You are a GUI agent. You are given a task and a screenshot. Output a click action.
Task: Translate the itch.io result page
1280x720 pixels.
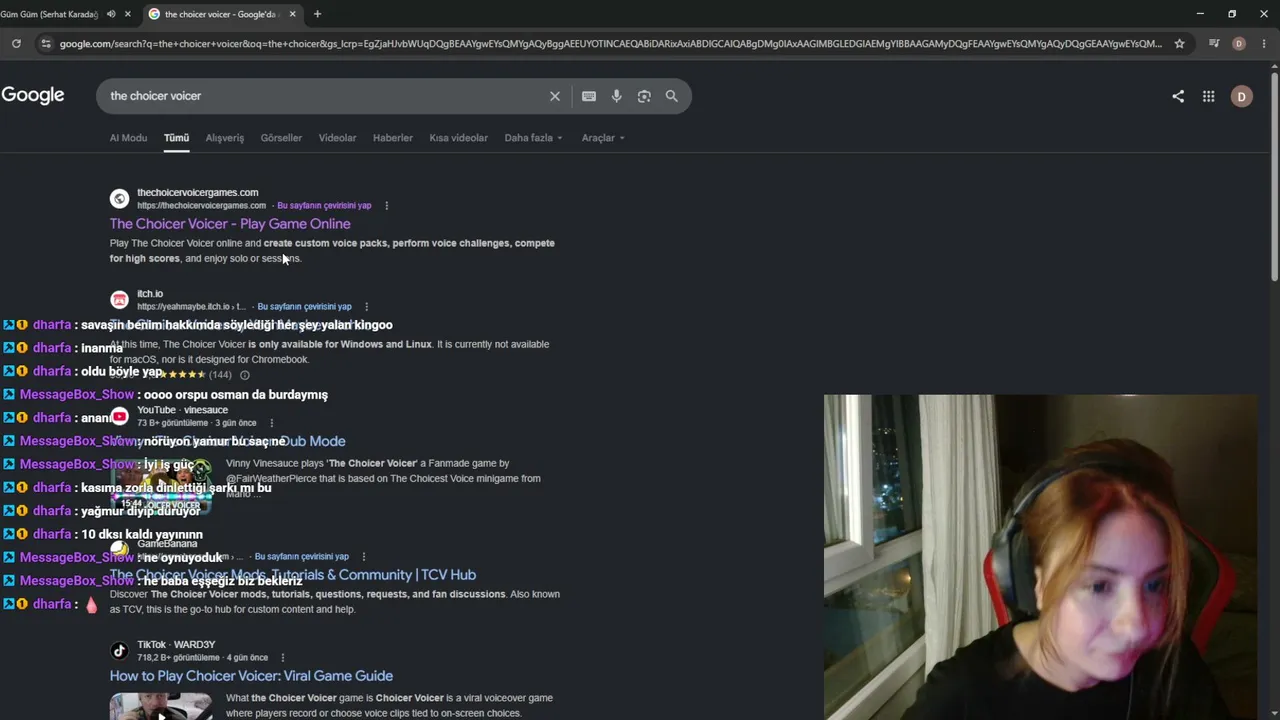(304, 307)
